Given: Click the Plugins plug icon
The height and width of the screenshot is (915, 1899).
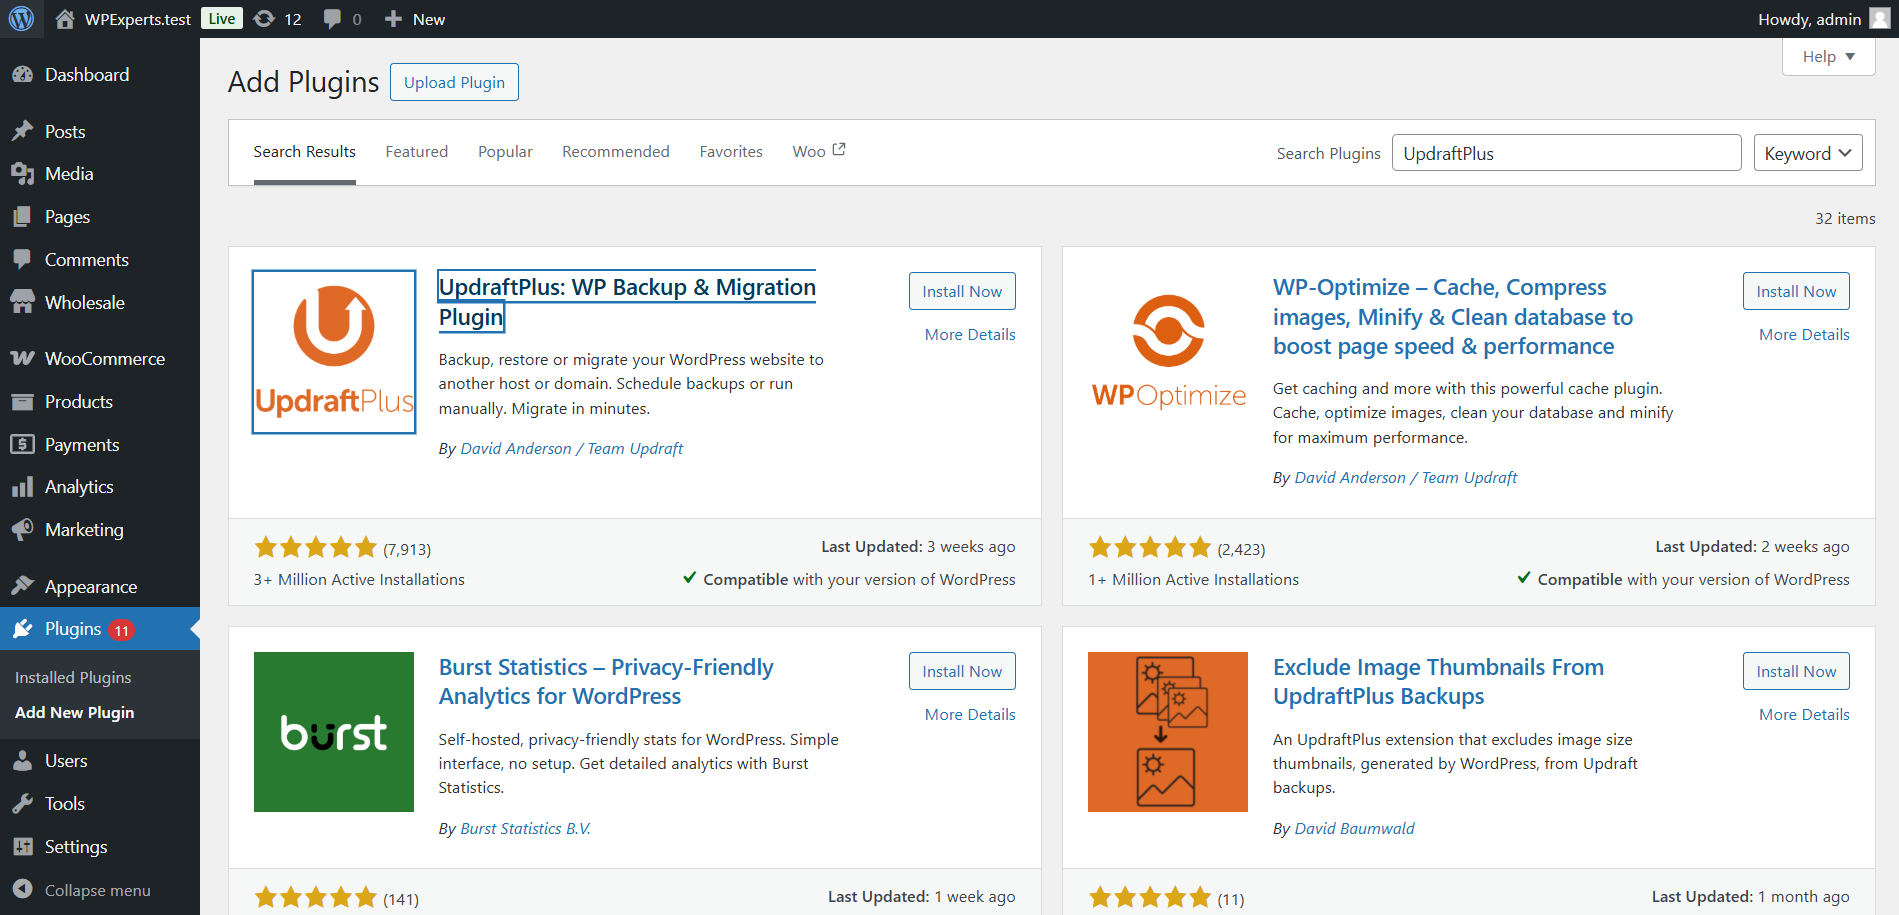Looking at the screenshot, I should (x=23, y=628).
